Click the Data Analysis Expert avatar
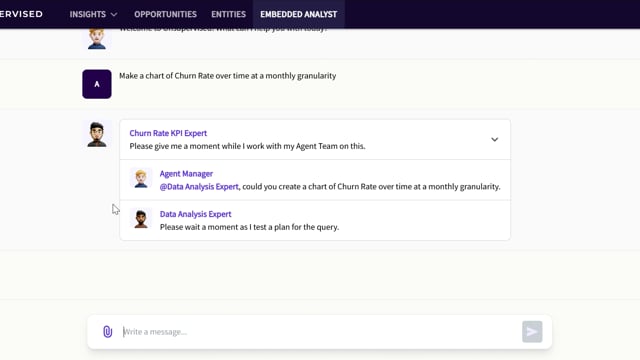The height and width of the screenshot is (360, 640). coord(141,218)
